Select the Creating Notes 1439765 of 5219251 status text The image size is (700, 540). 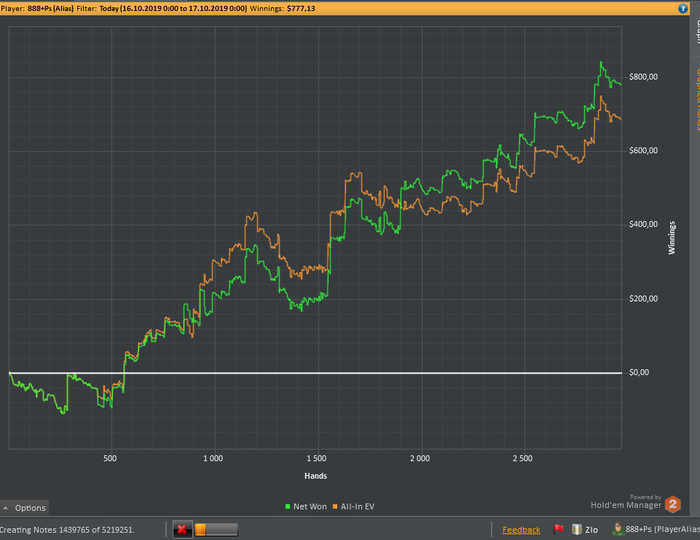tap(67, 530)
